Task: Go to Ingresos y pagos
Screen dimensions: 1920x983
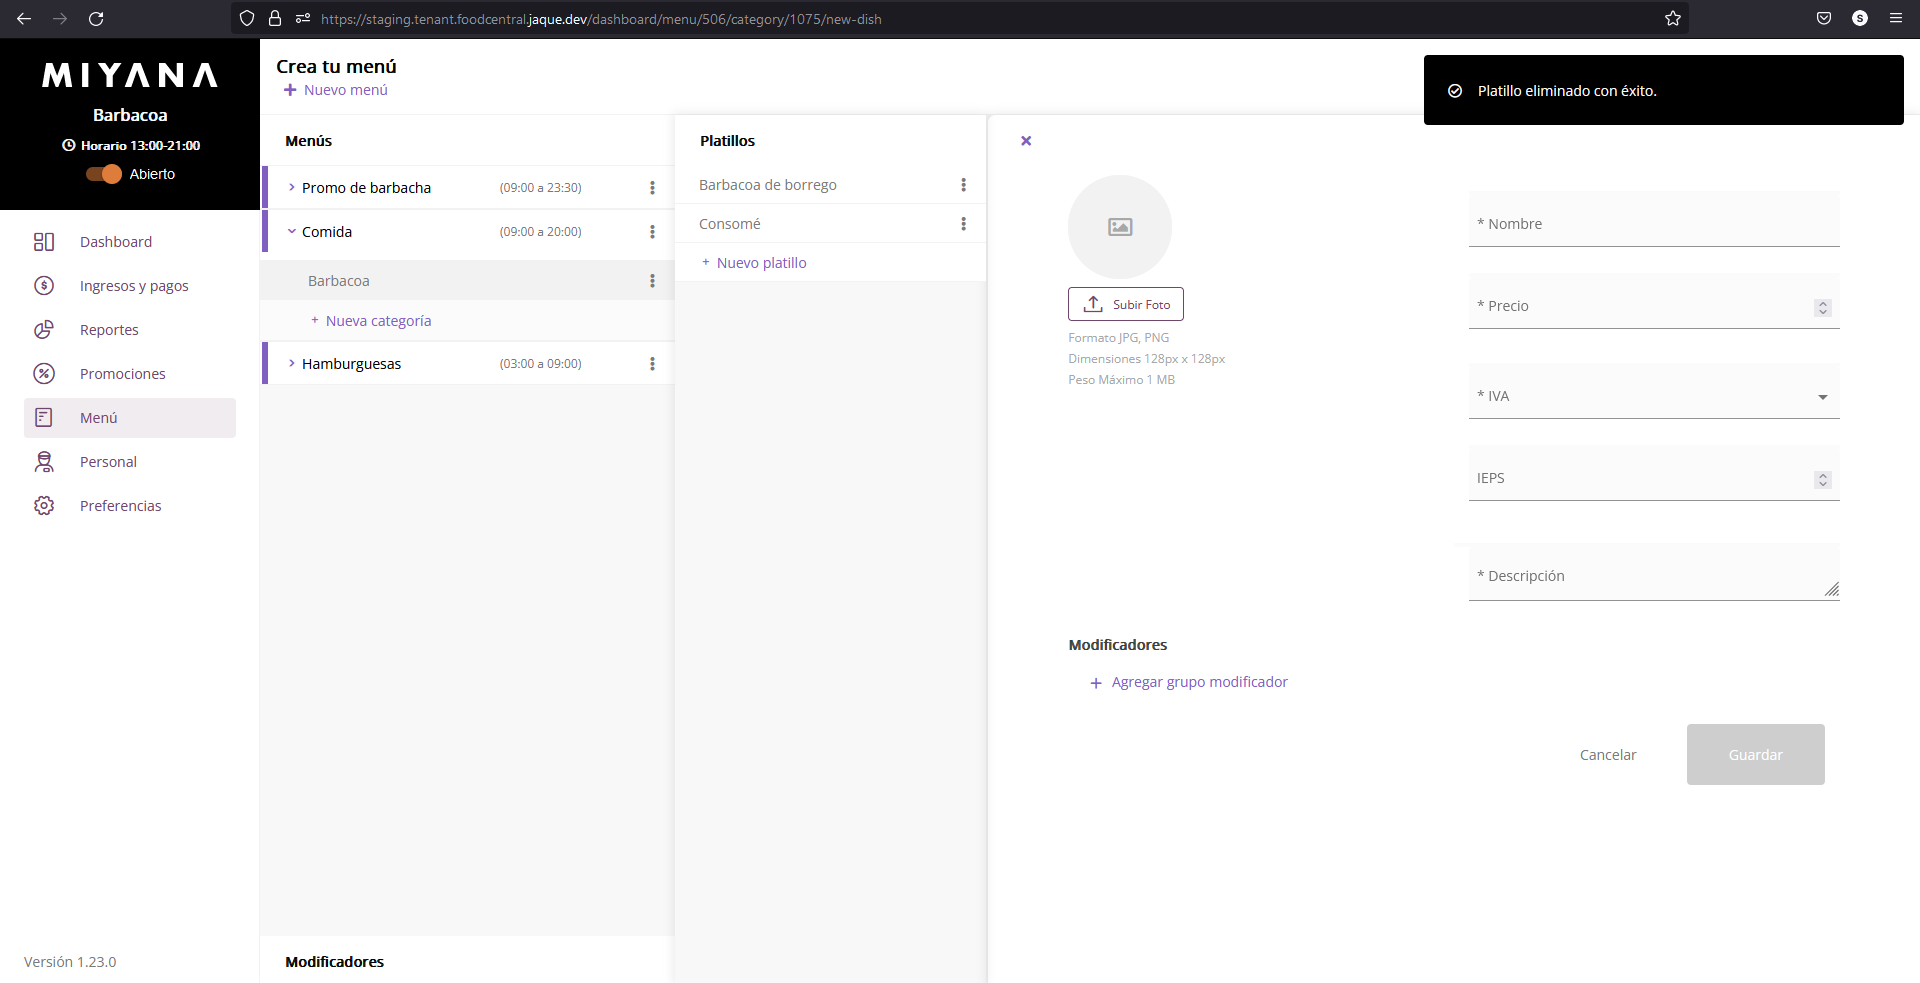Action: point(130,286)
